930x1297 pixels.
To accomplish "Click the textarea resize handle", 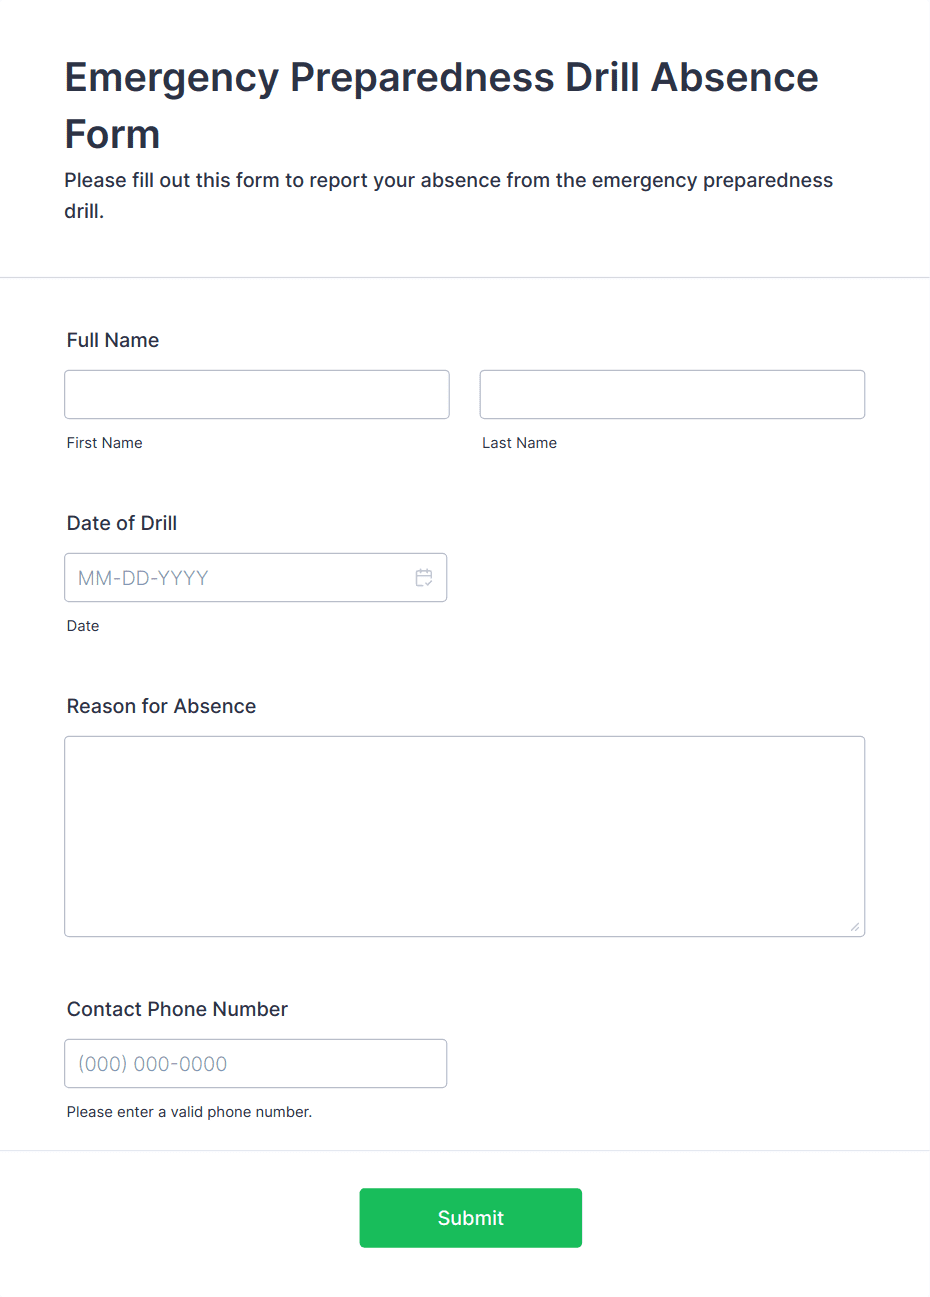I will point(858,928).
